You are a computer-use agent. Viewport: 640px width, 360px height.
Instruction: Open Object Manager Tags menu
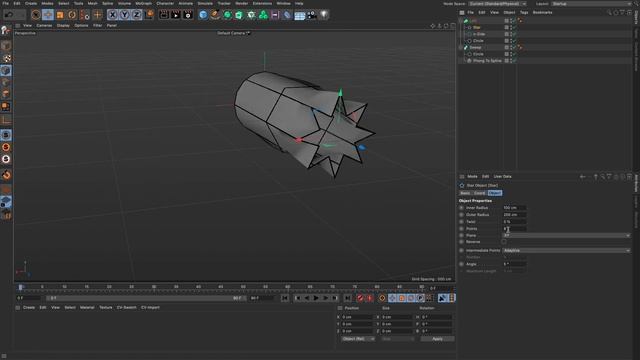click(524, 12)
